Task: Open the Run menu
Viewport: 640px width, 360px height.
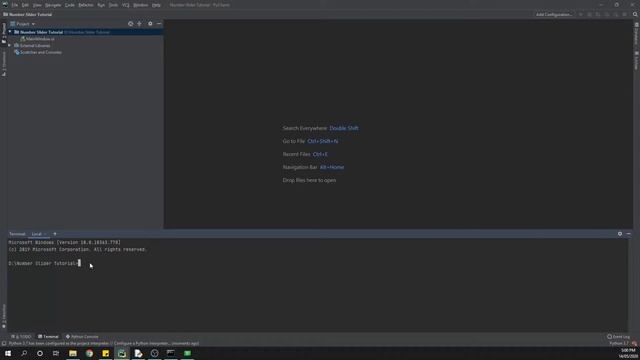Action: coord(101,5)
